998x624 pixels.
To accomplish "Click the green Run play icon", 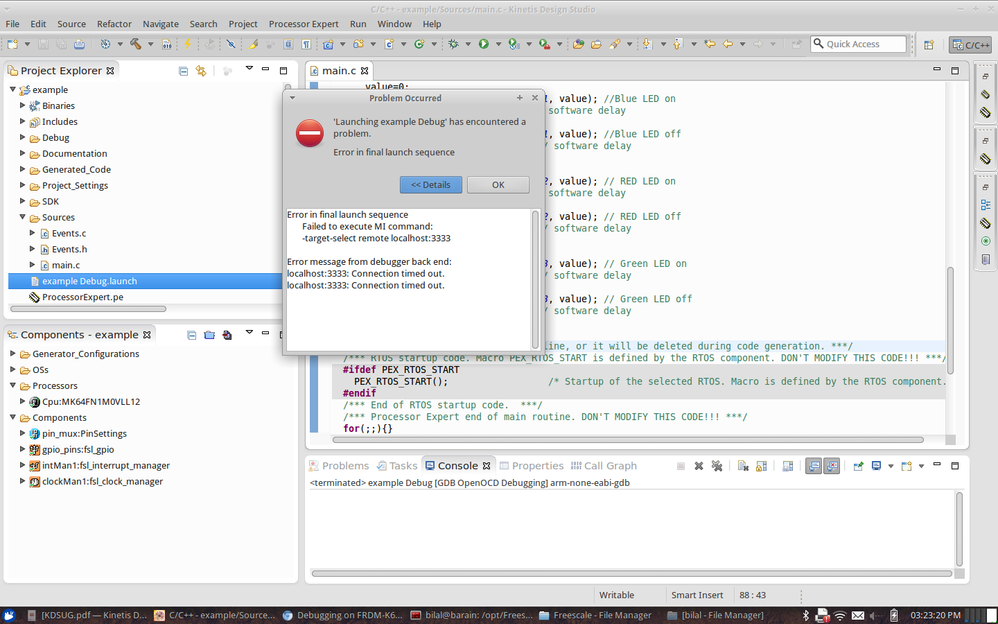I will click(x=484, y=44).
